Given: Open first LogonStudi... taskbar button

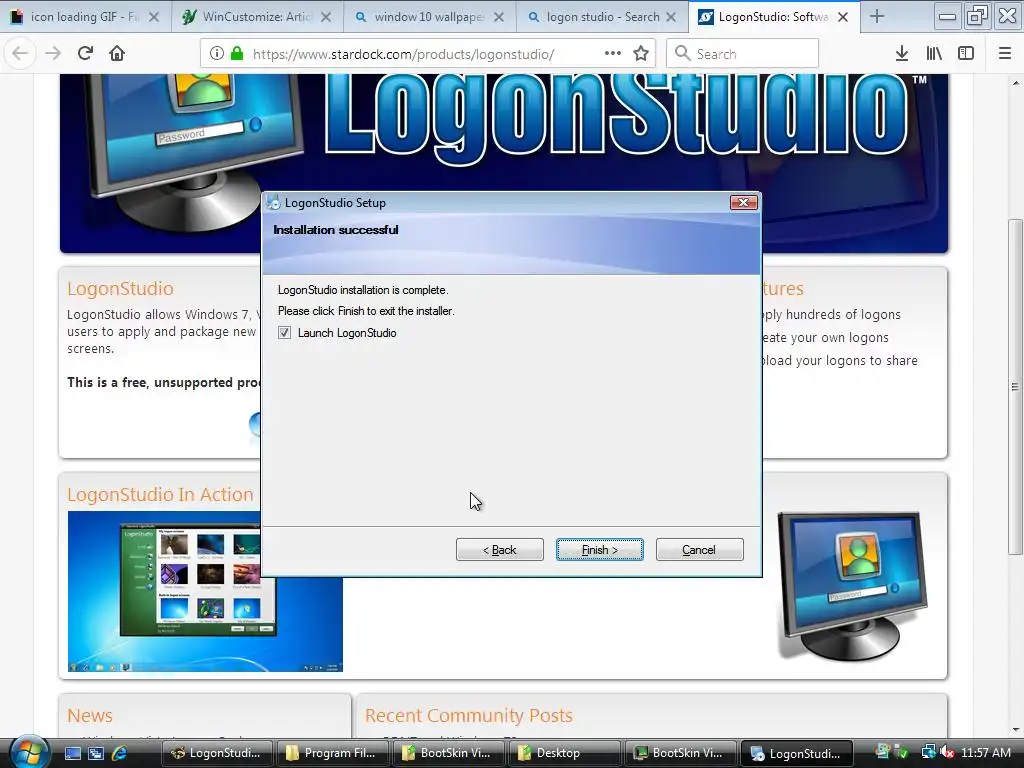Looking at the screenshot, I should pos(216,753).
